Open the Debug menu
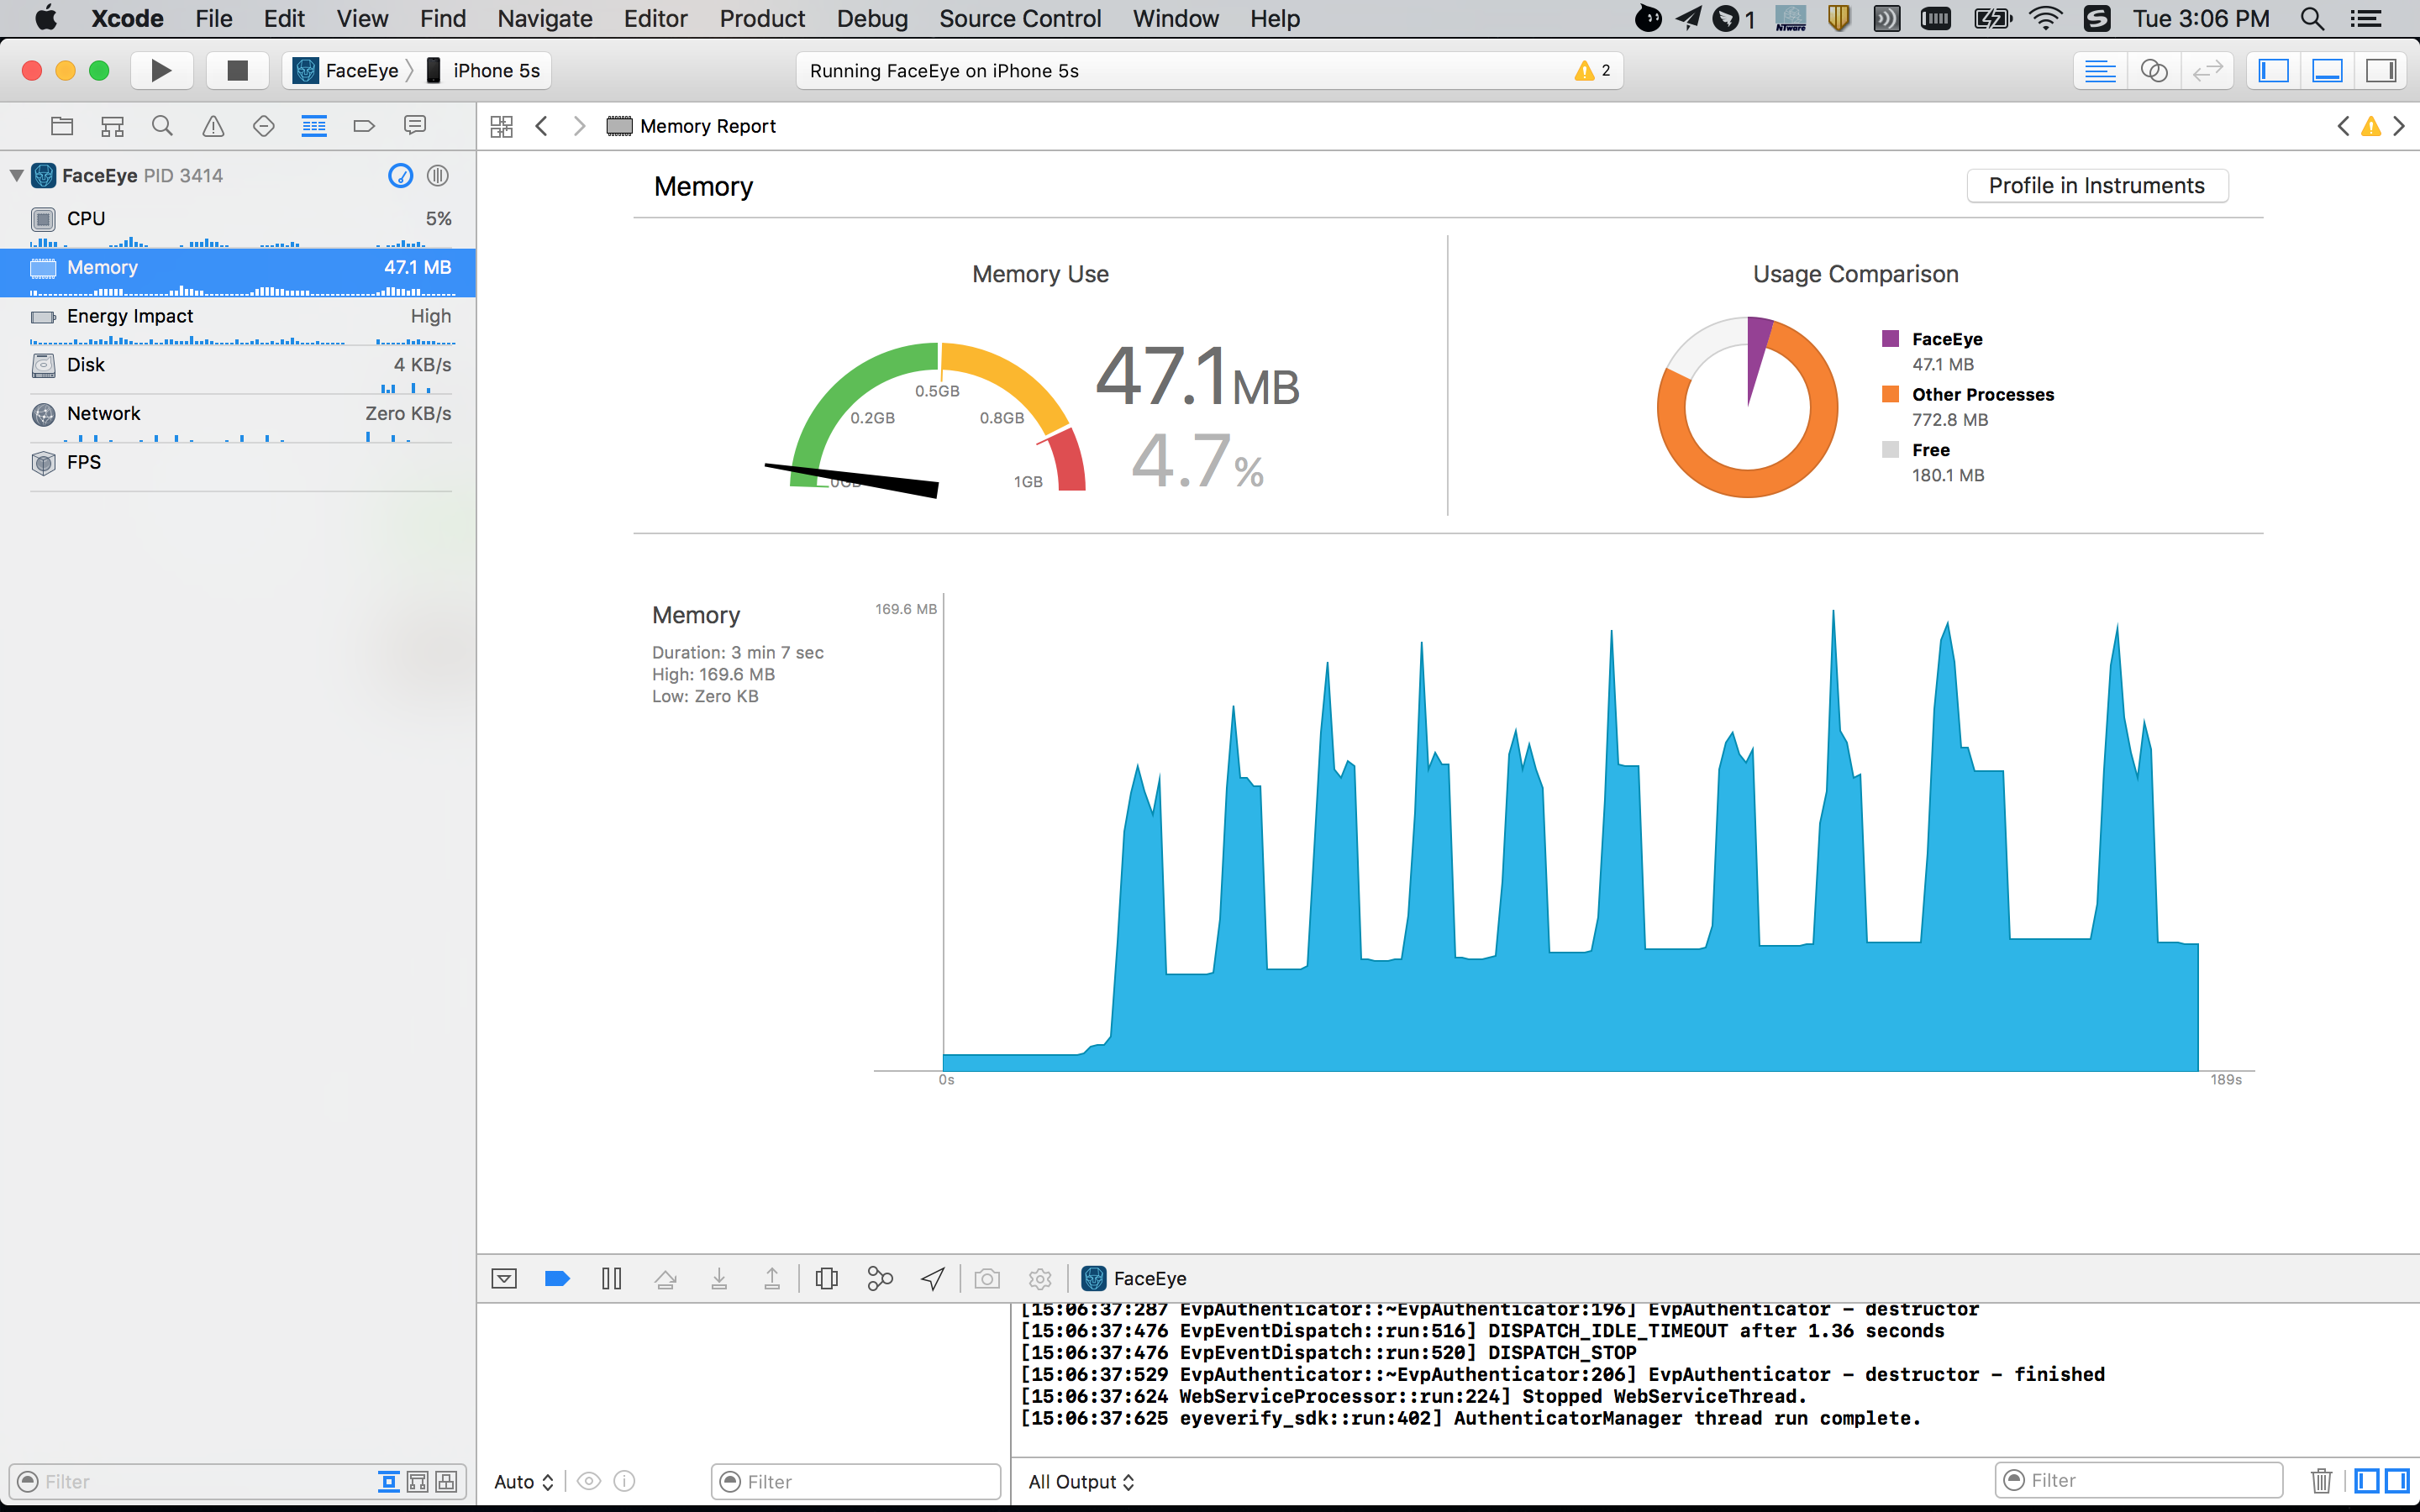Image resolution: width=2420 pixels, height=1512 pixels. pos(872,18)
